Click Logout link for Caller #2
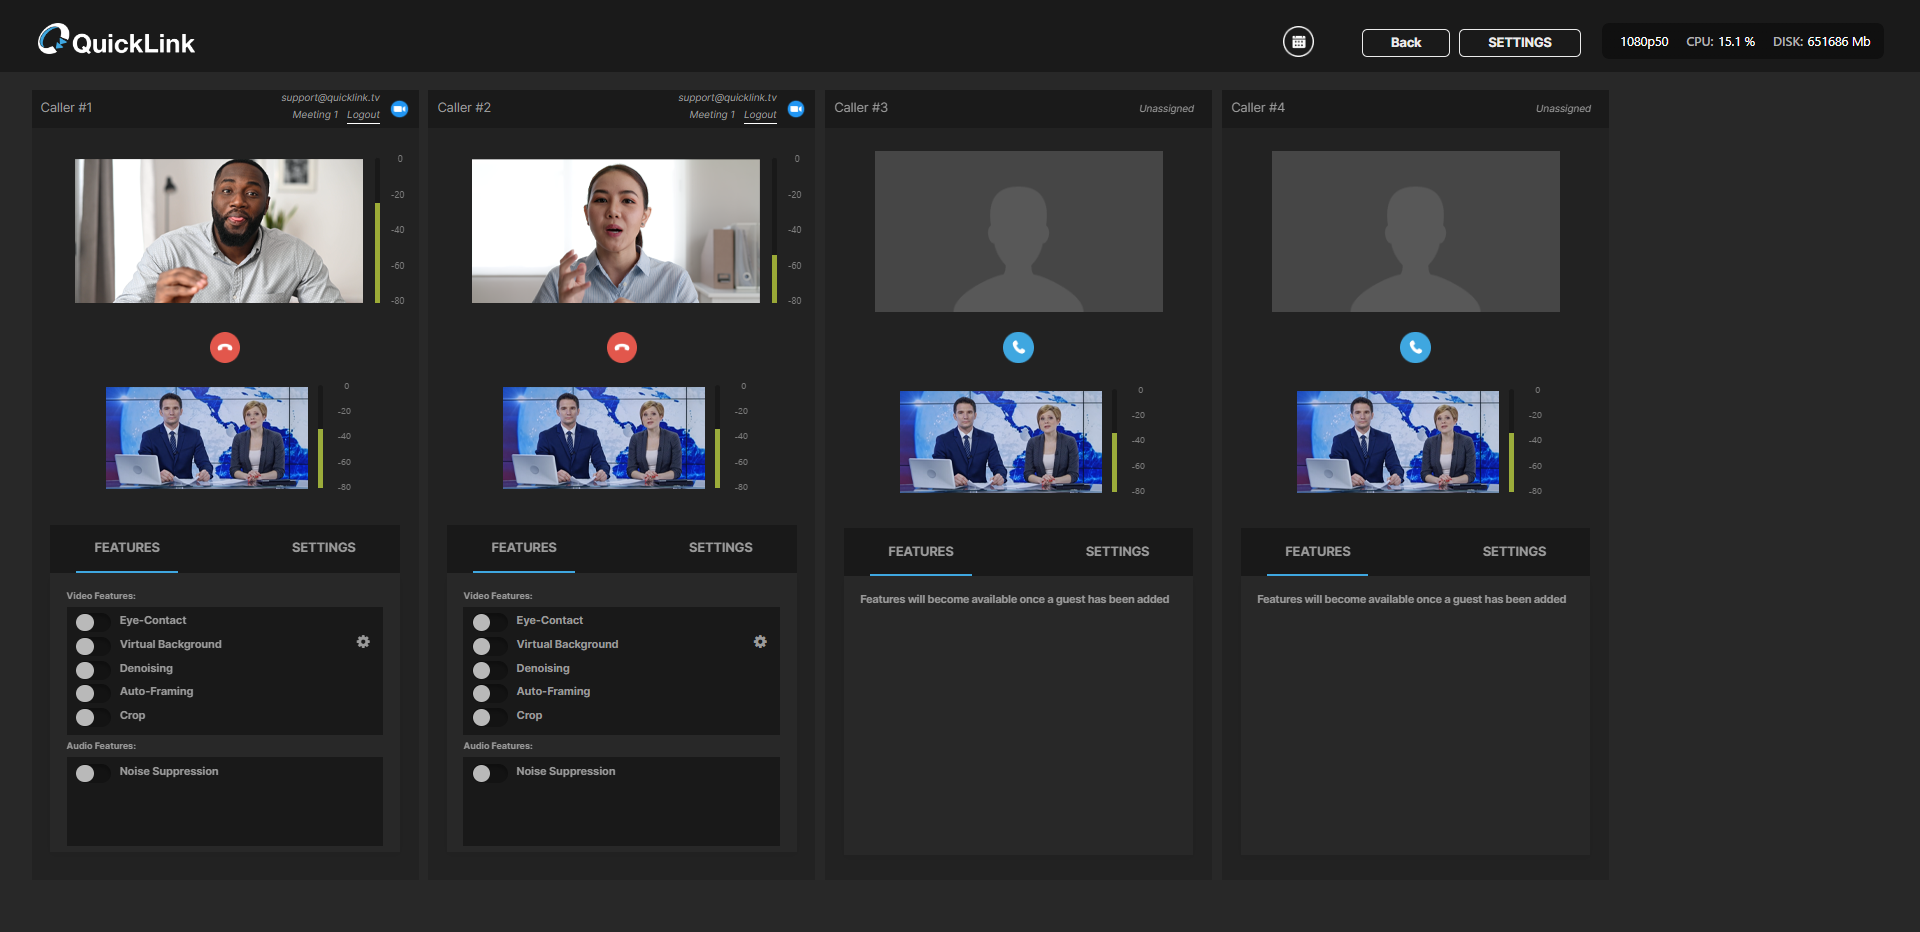The width and height of the screenshot is (1920, 932). (760, 115)
